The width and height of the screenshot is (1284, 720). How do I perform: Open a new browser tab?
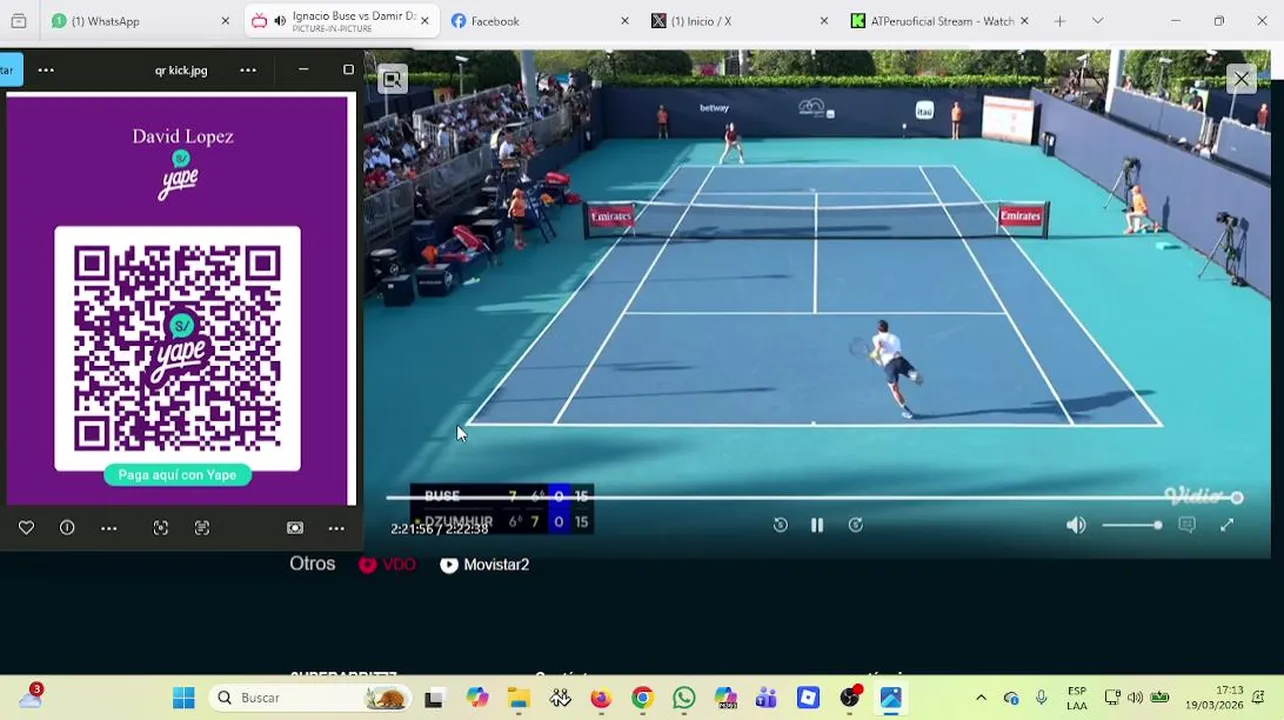coord(1060,21)
